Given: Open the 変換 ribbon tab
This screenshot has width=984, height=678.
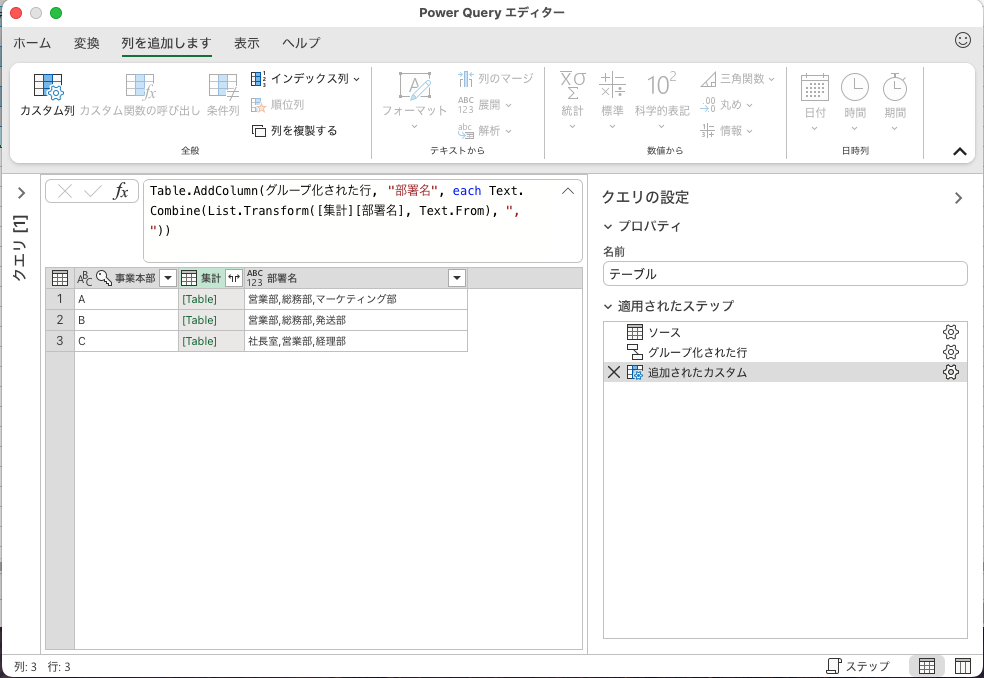Looking at the screenshot, I should [87, 43].
